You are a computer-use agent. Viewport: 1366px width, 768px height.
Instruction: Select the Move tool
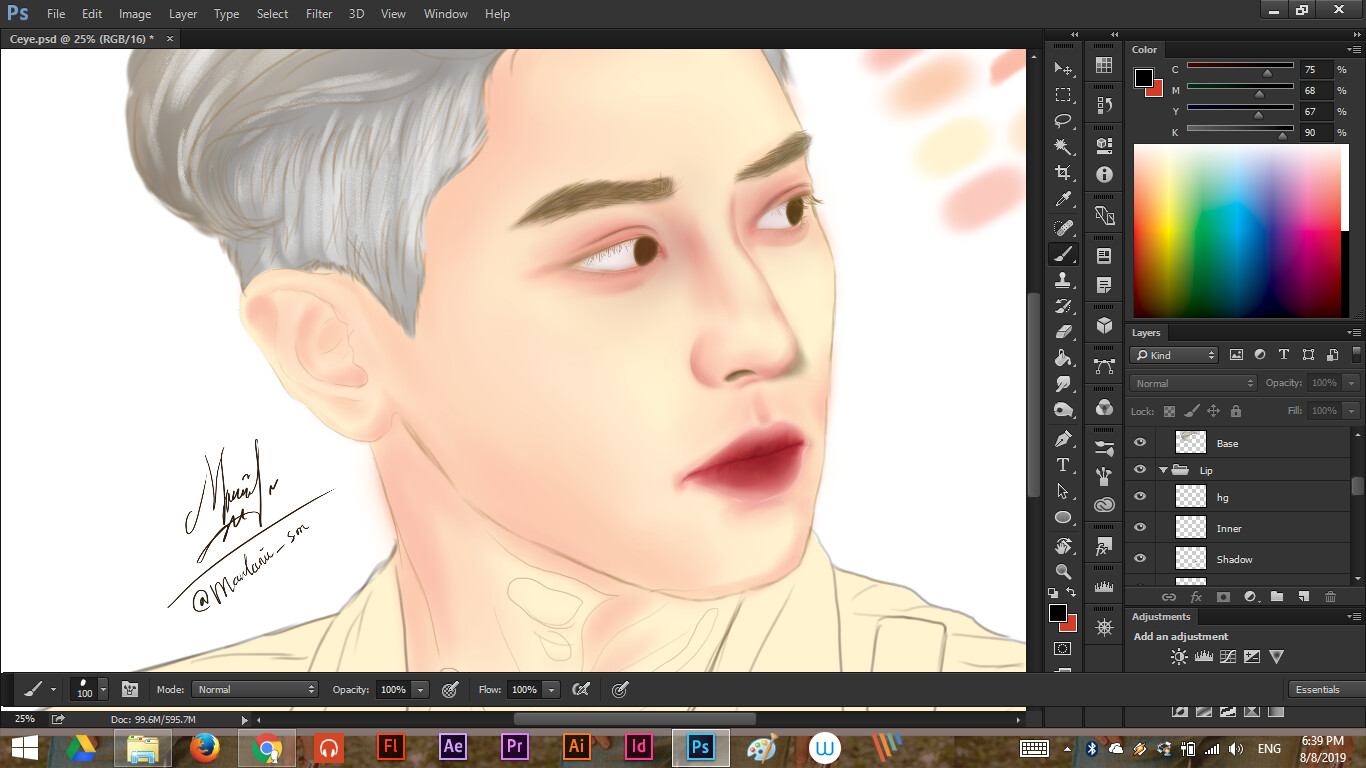coord(1063,69)
